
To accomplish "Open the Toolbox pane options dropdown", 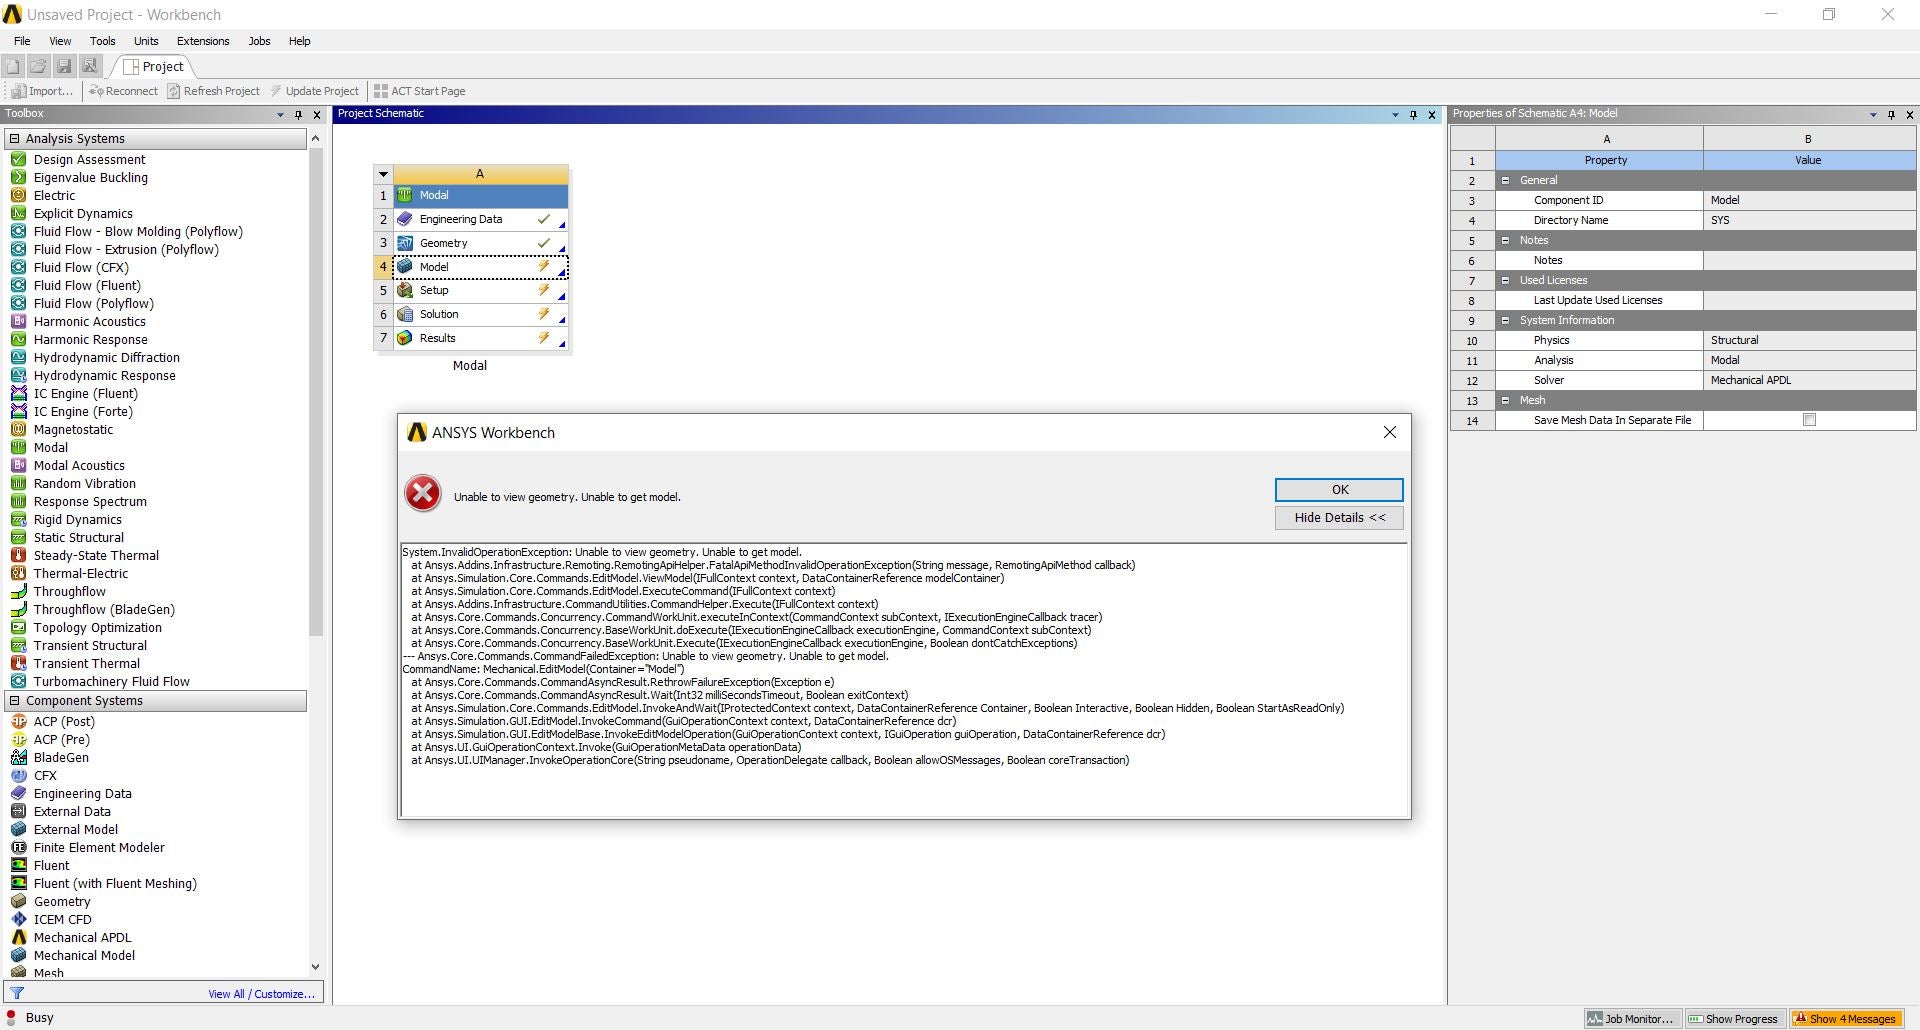I will coord(280,115).
